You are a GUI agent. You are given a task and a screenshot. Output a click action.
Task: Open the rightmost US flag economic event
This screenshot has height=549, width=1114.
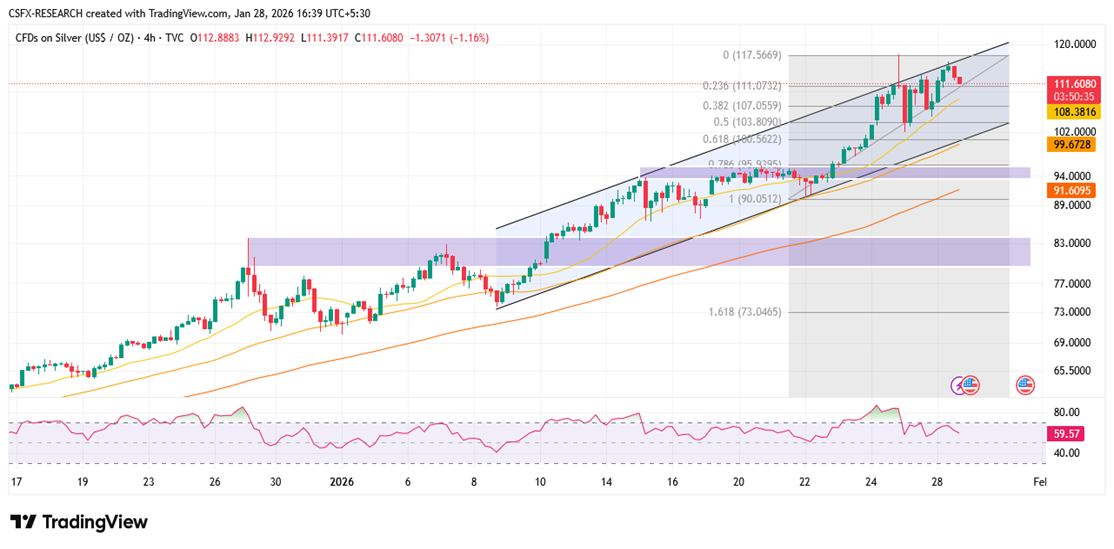point(1025,384)
